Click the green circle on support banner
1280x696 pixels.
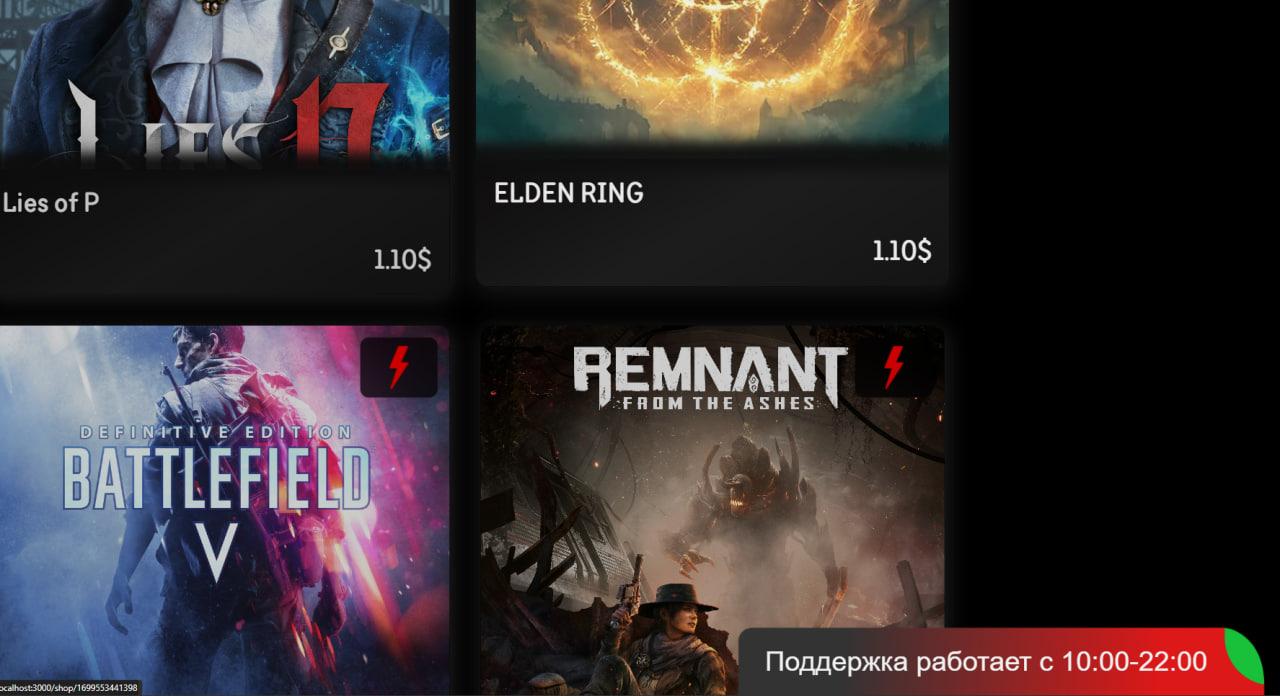[1247, 658]
